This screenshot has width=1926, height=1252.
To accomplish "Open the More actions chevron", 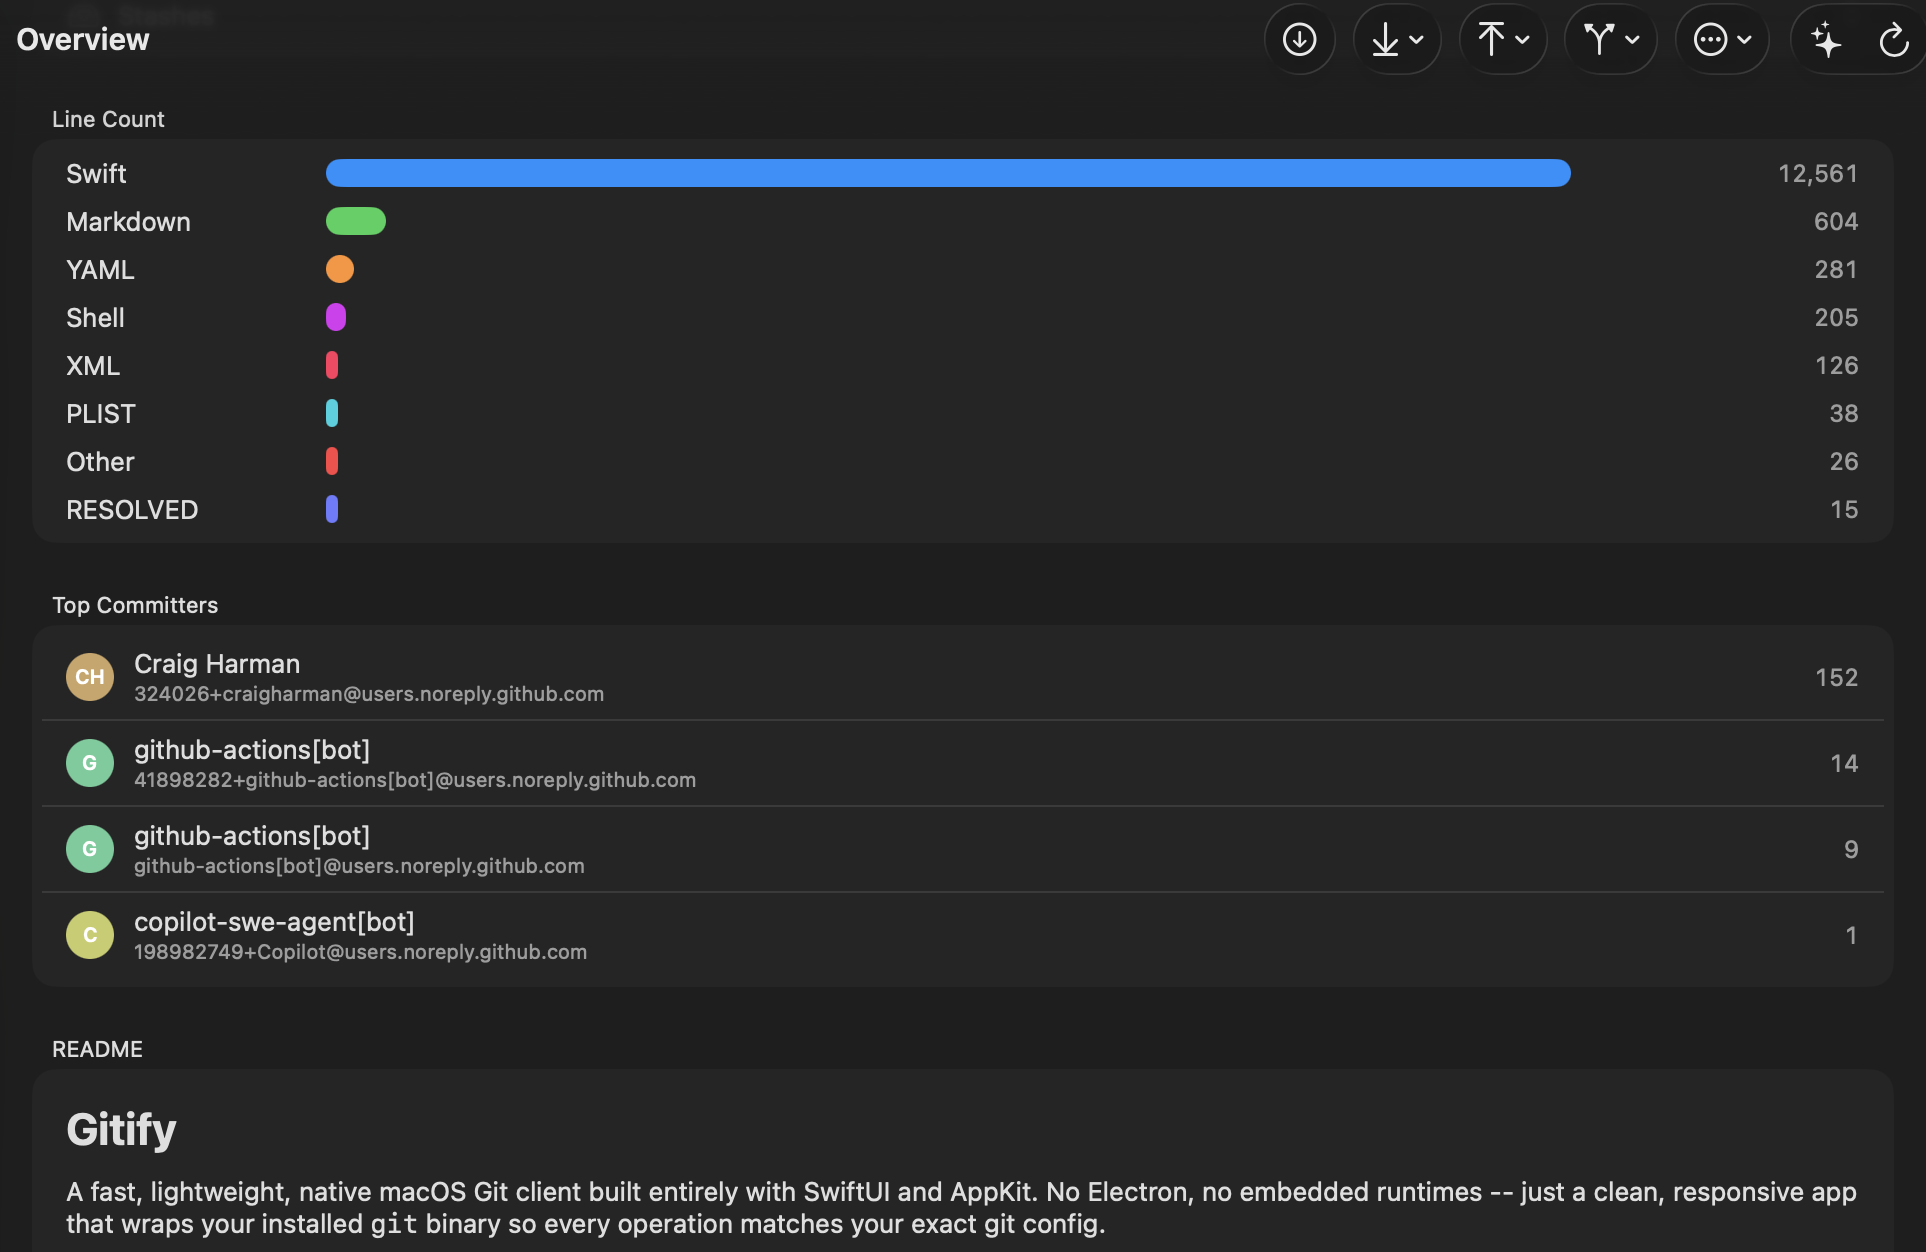I will 1744,40.
